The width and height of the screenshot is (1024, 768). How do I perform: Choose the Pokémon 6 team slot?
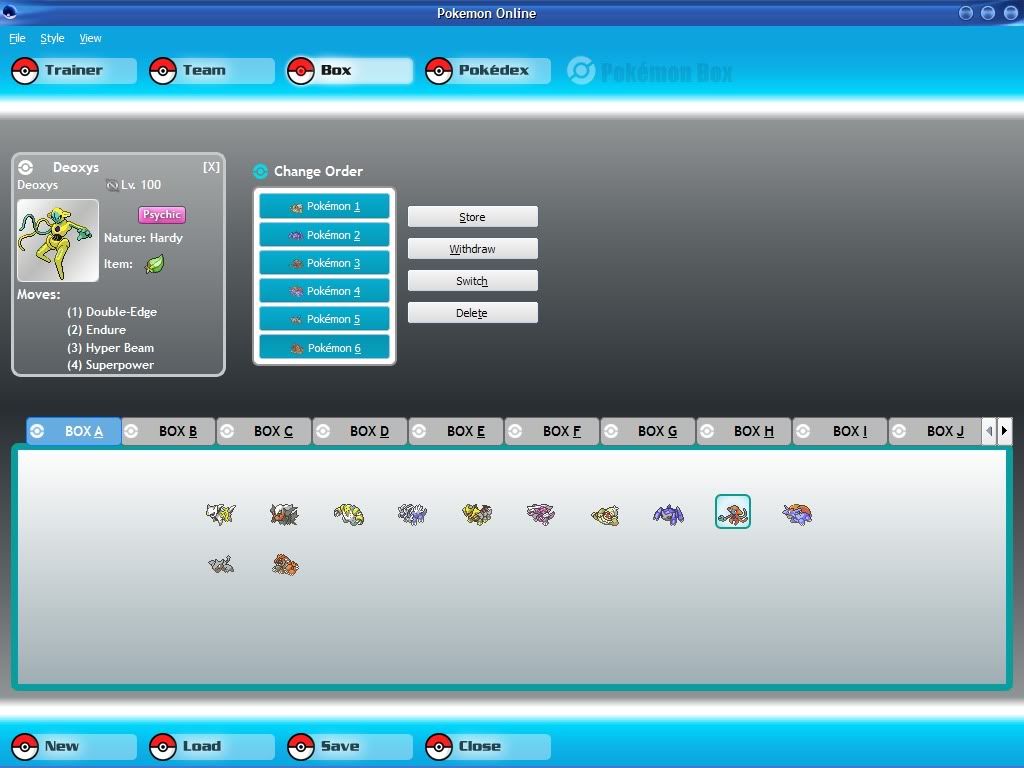pos(325,348)
